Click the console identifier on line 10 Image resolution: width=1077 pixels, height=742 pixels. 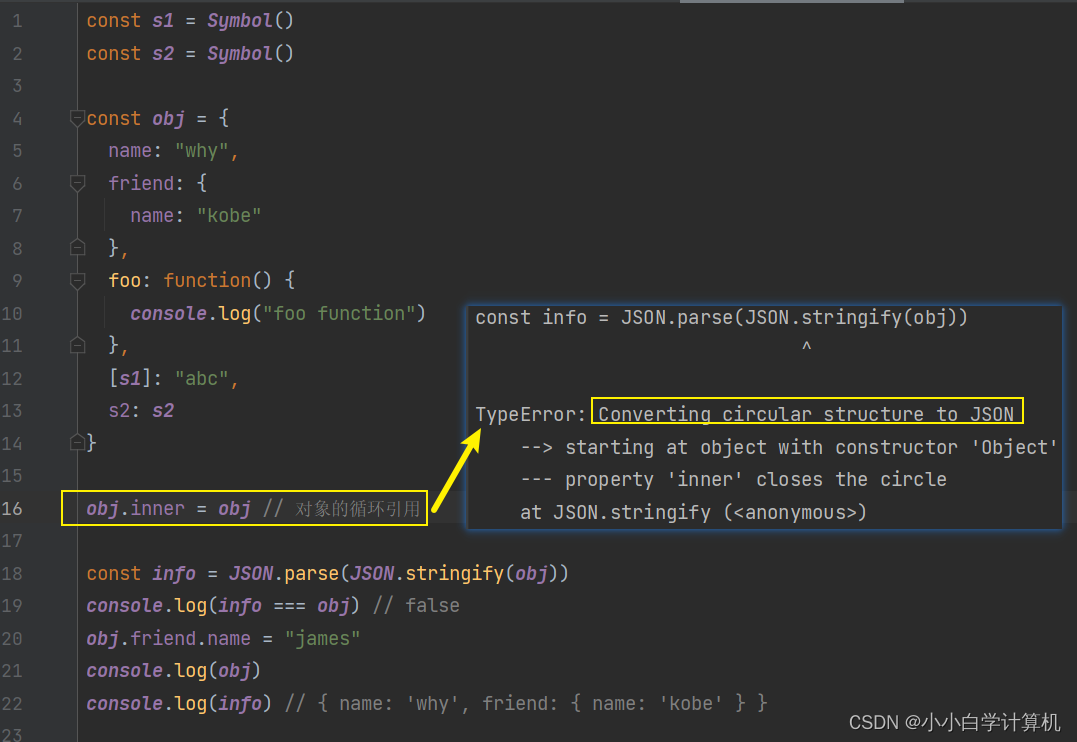(168, 313)
